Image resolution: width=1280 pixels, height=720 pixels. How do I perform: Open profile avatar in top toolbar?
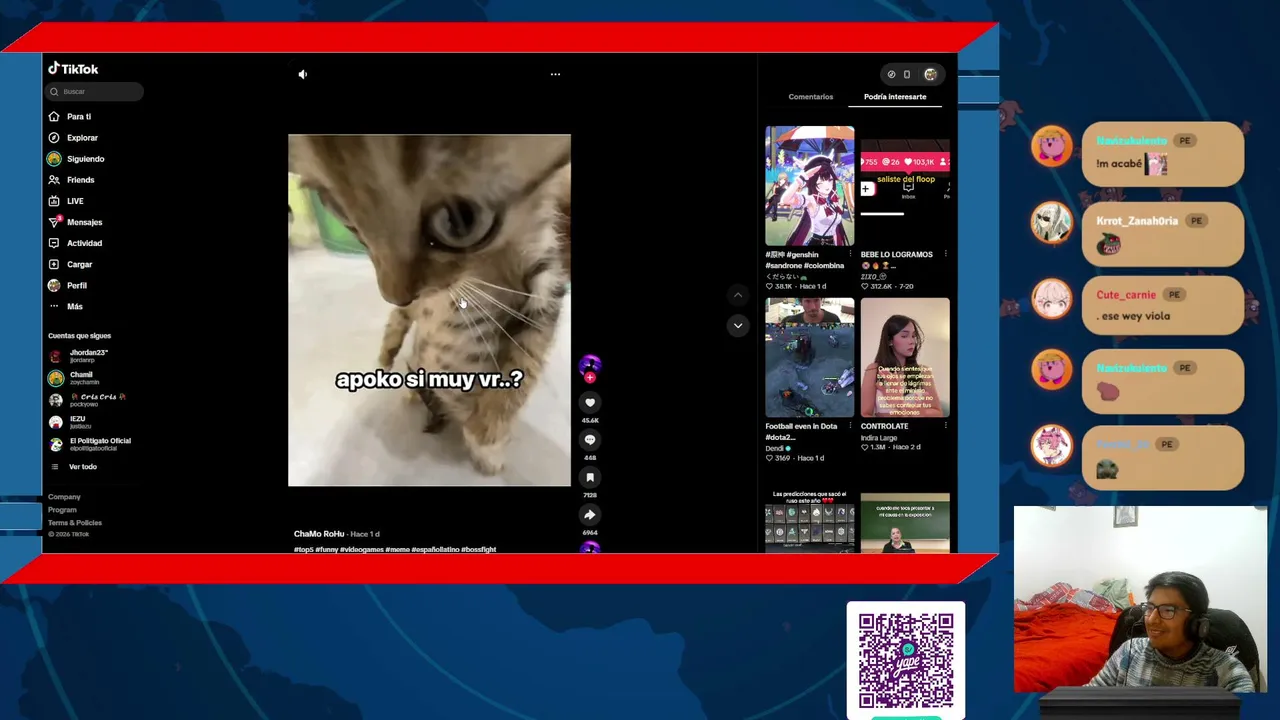pyautogui.click(x=930, y=74)
